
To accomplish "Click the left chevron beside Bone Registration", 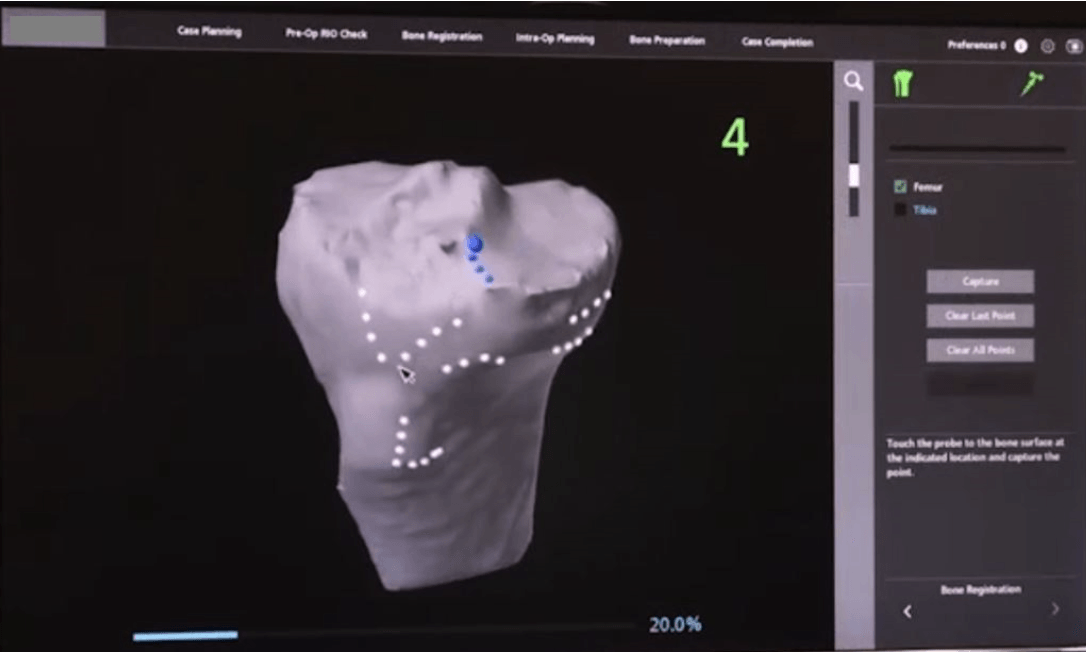I will coord(908,608).
